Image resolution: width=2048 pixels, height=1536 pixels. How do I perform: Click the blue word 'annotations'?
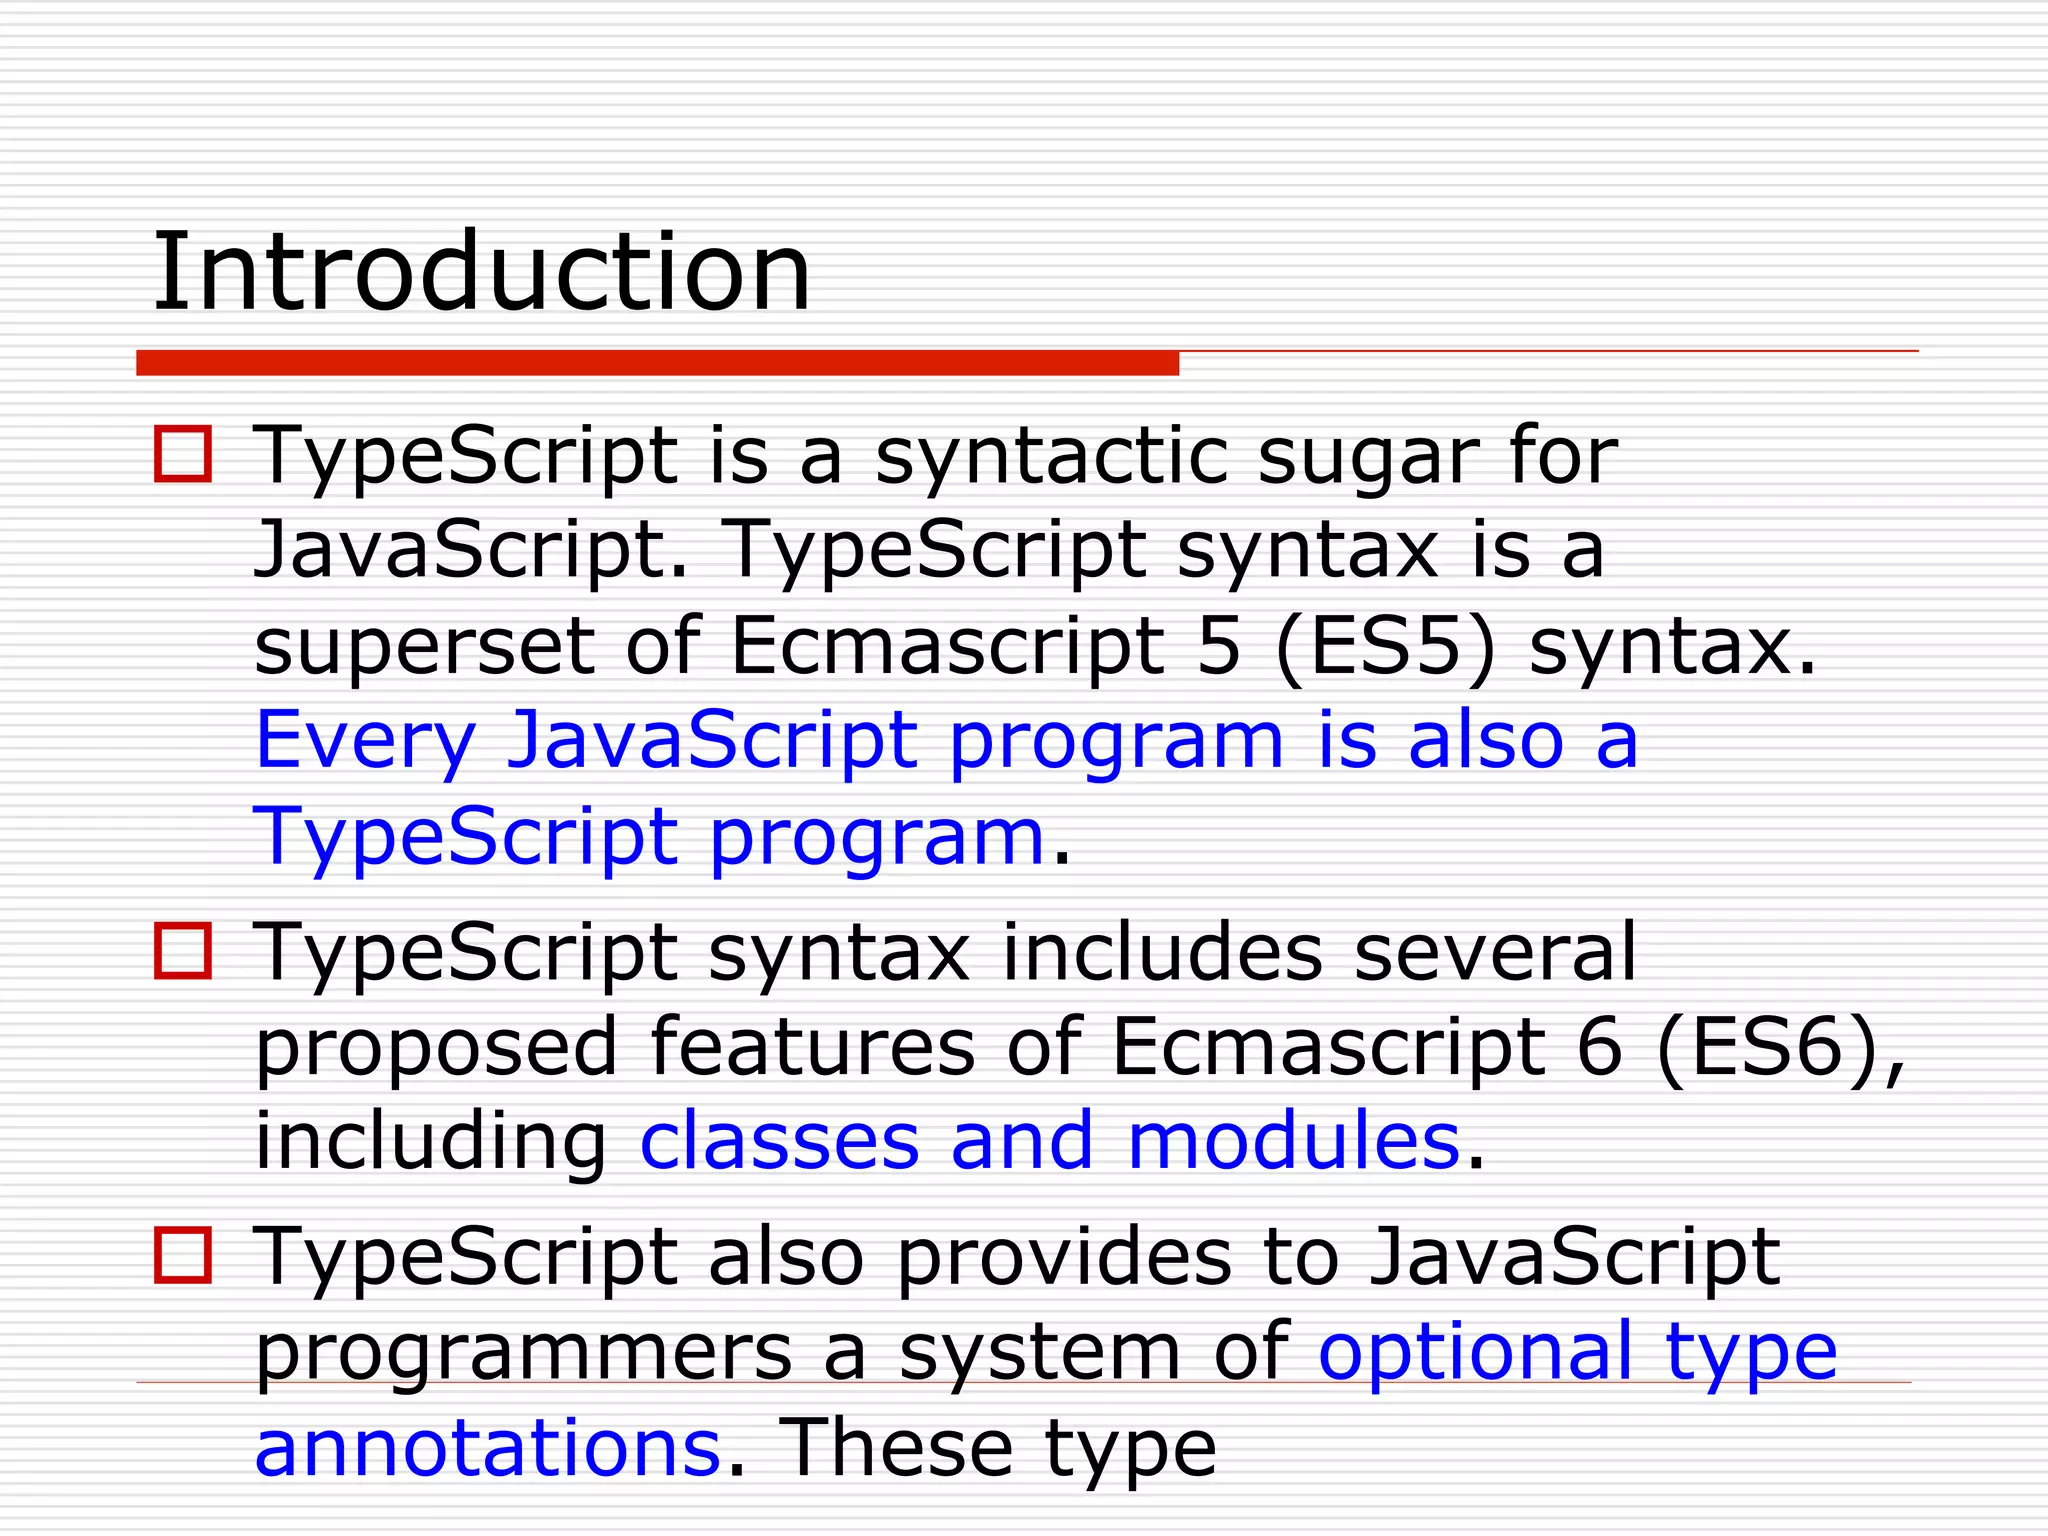[487, 1448]
